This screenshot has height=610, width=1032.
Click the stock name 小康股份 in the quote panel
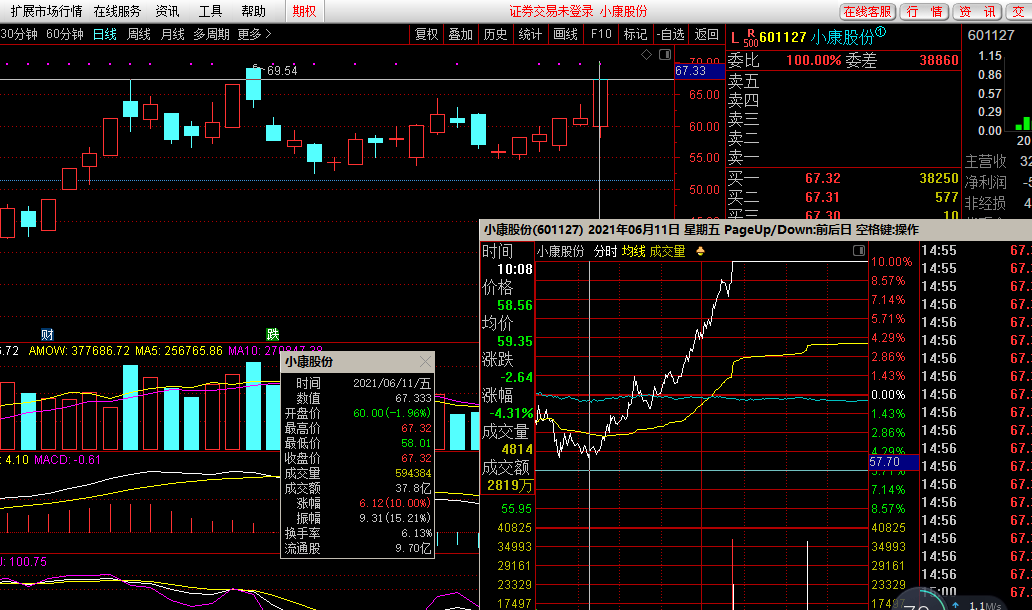(842, 38)
